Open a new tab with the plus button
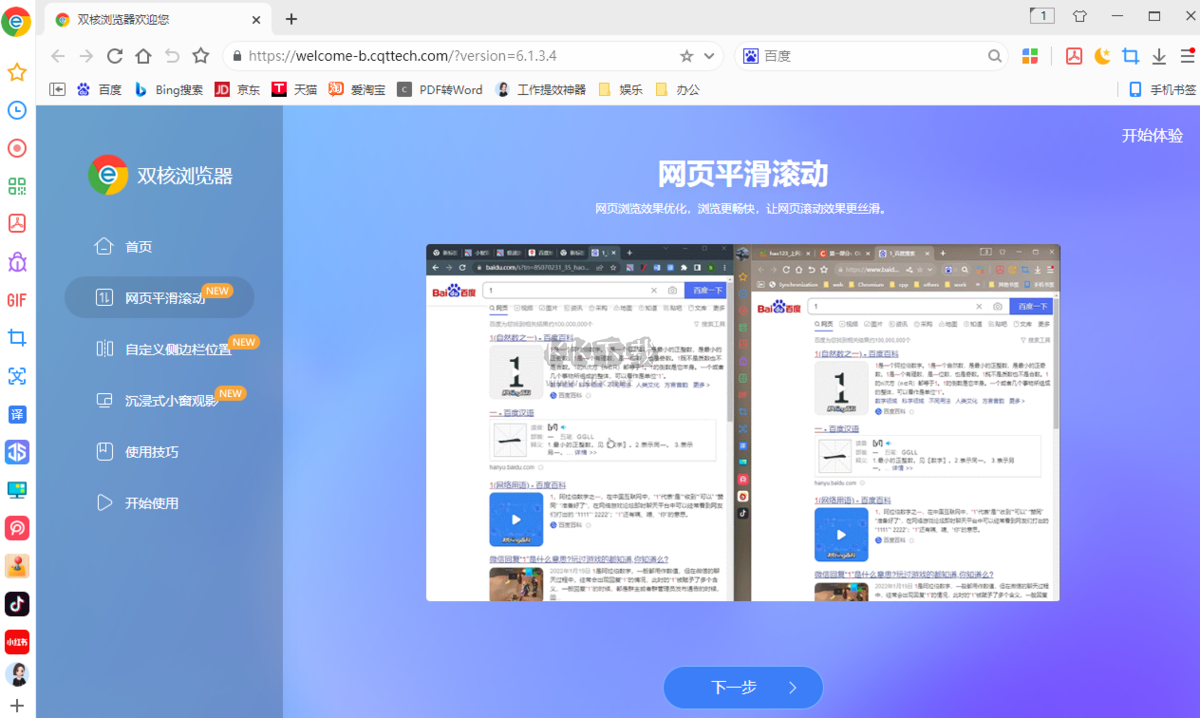The width and height of the screenshot is (1200, 718). pos(290,18)
